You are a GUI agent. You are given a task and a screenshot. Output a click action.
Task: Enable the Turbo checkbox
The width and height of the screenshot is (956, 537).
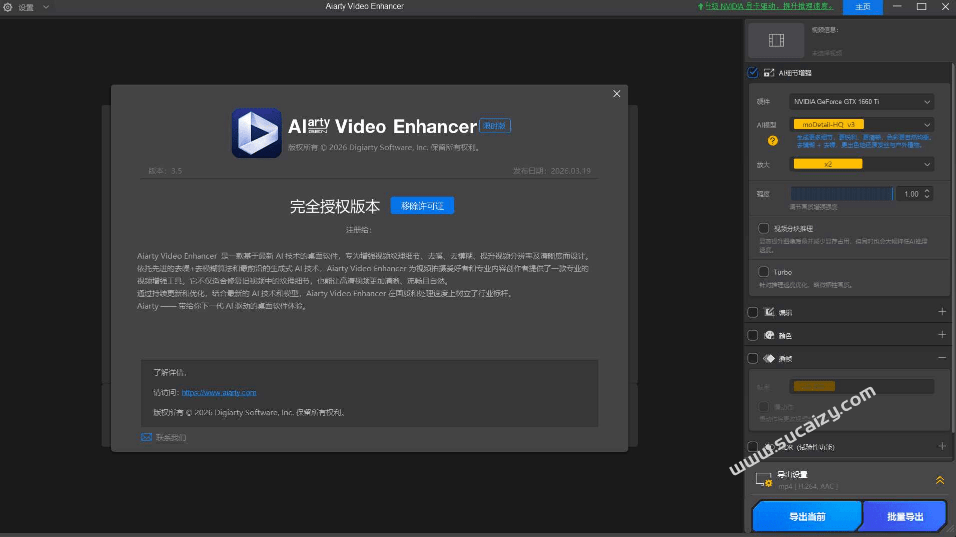click(763, 272)
